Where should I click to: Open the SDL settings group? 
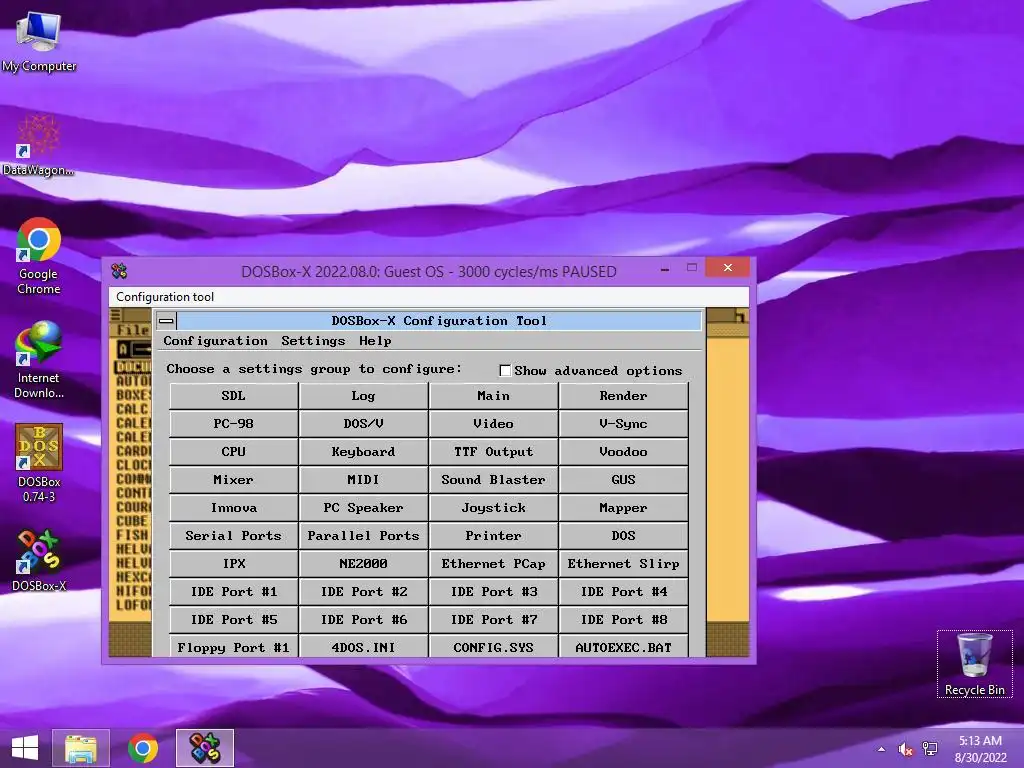(233, 396)
